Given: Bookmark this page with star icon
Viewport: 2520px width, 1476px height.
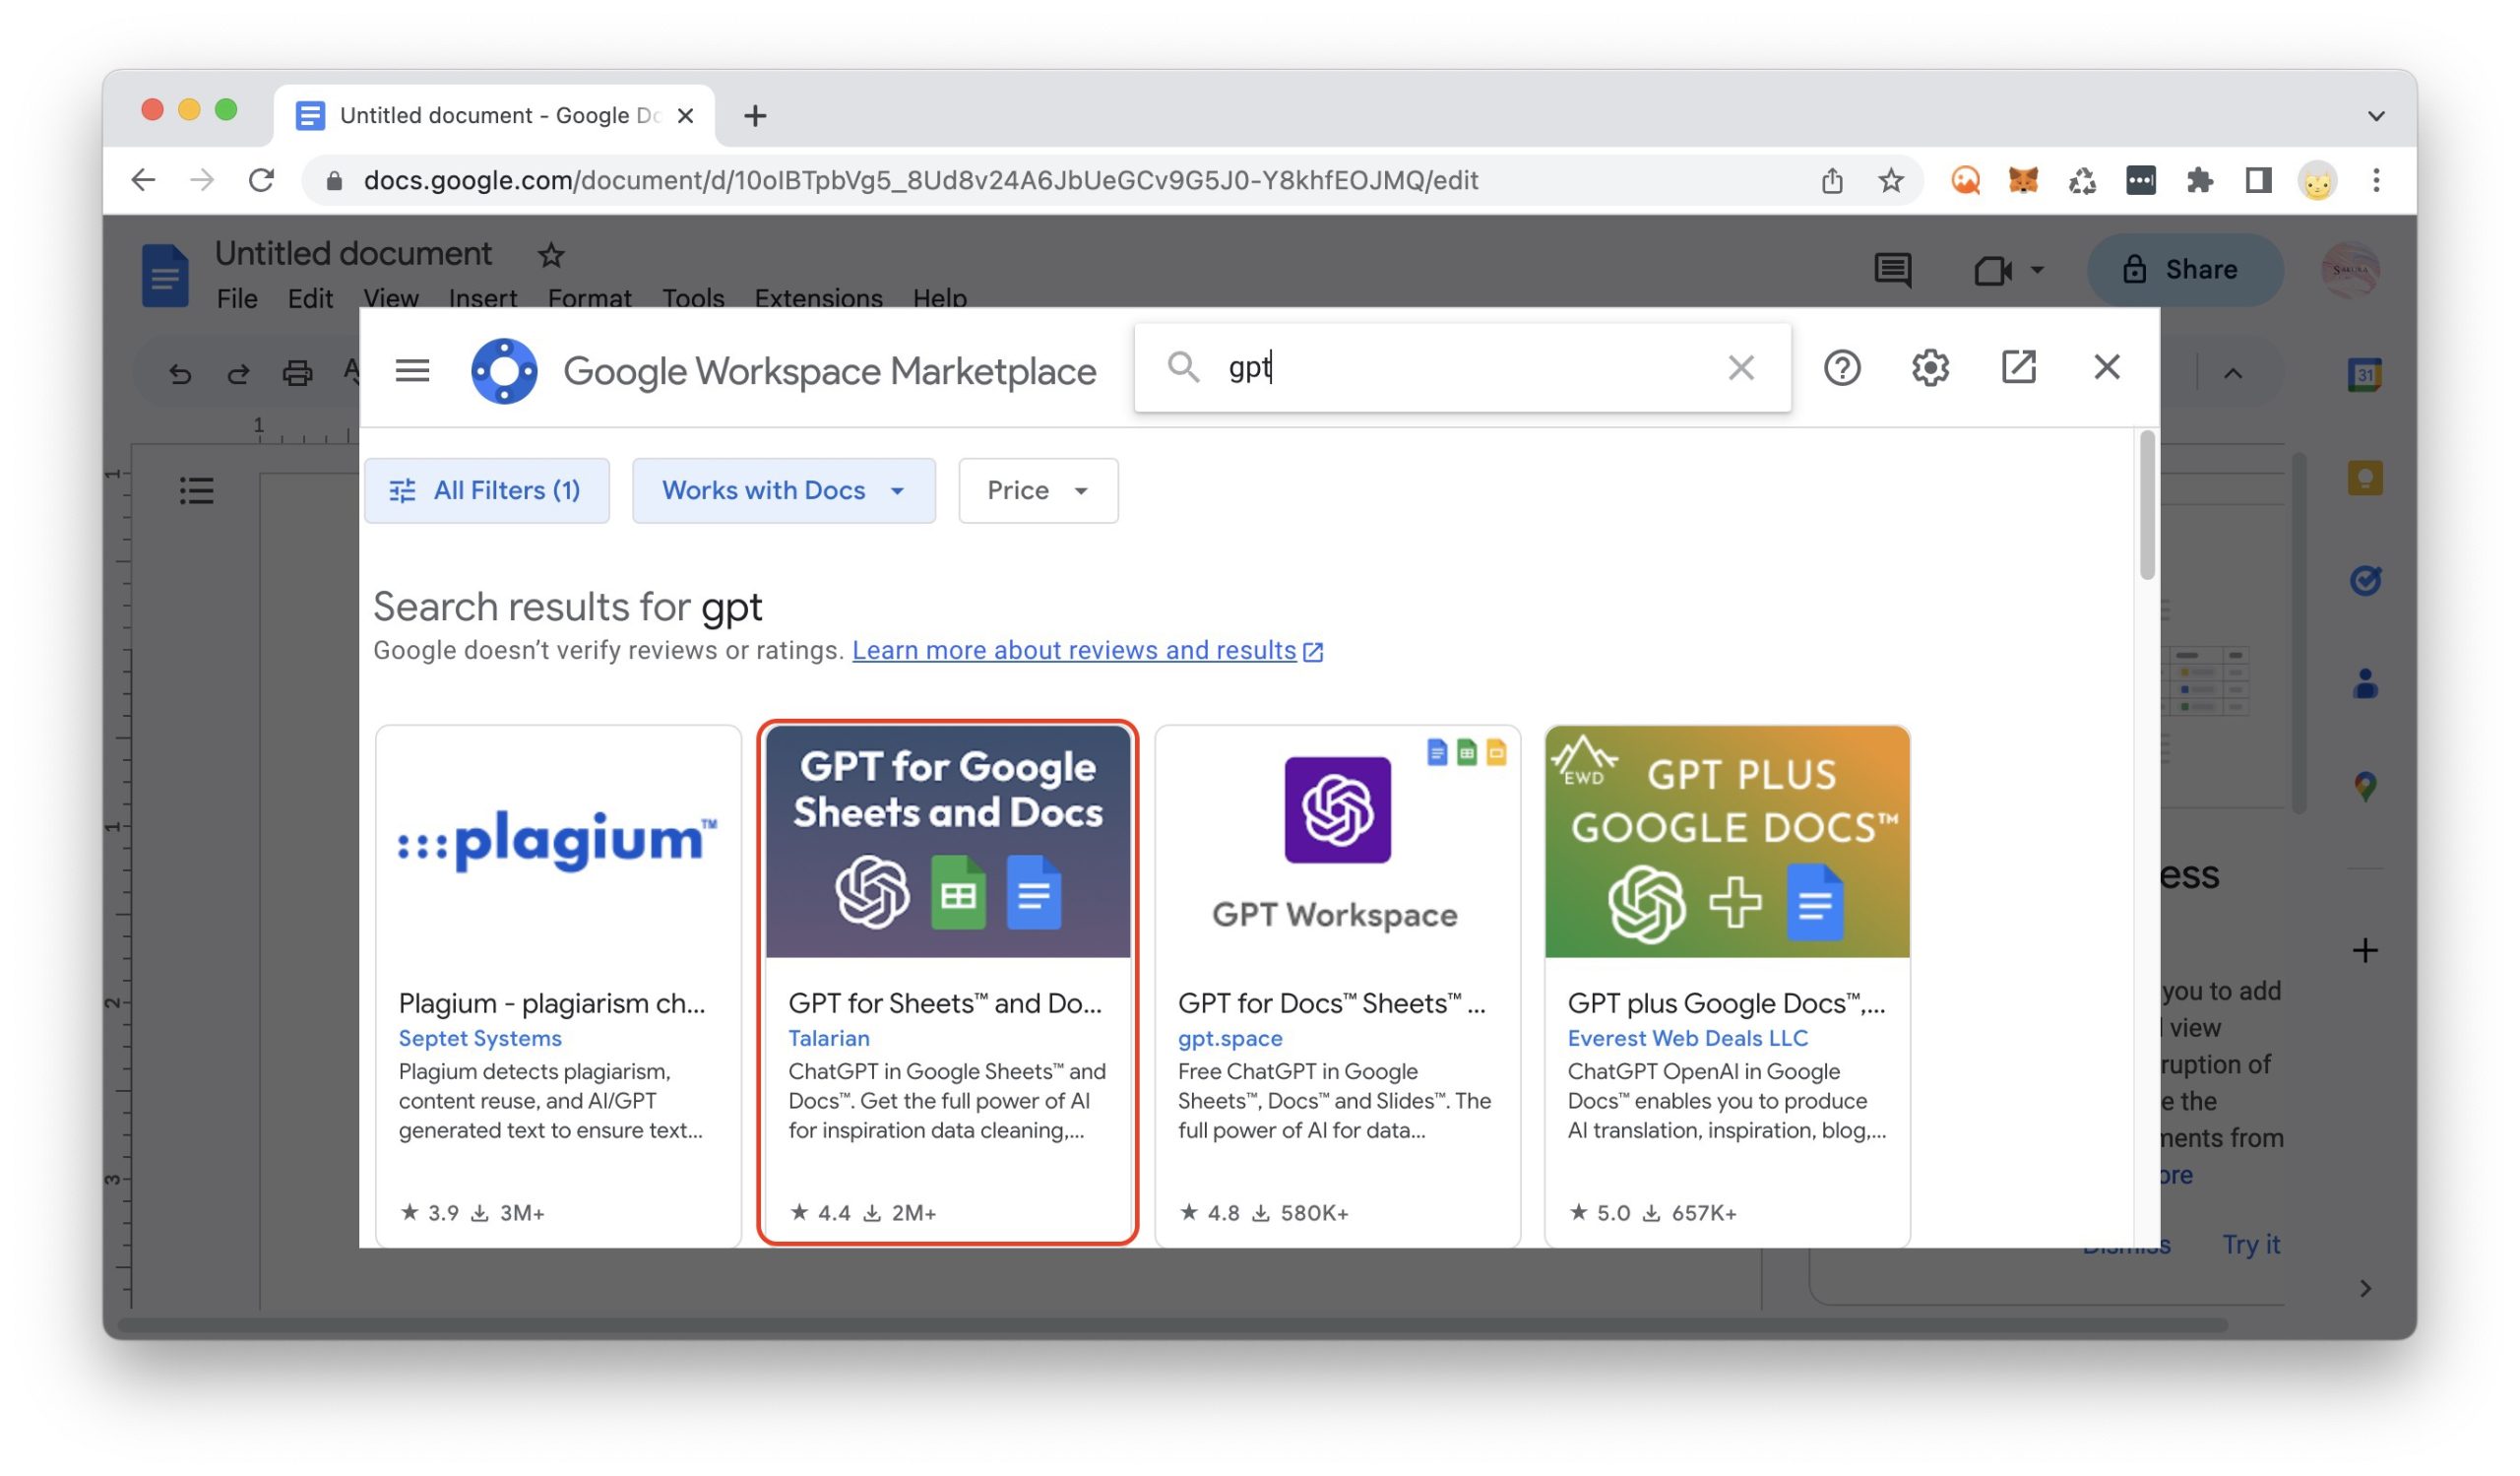Looking at the screenshot, I should click(1890, 181).
